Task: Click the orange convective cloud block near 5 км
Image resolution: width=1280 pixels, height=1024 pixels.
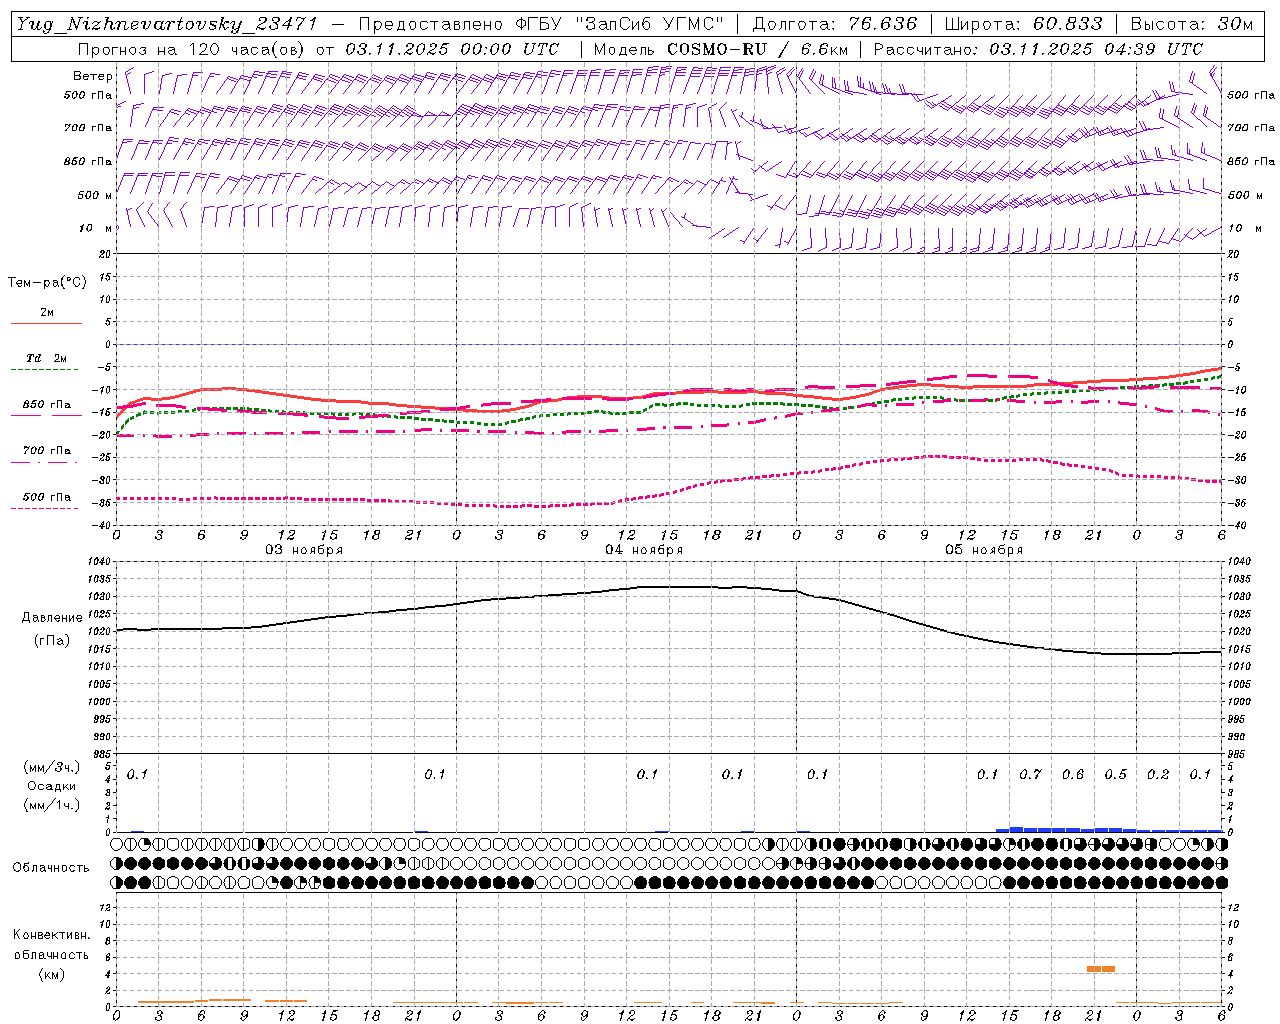Action: click(x=1100, y=968)
